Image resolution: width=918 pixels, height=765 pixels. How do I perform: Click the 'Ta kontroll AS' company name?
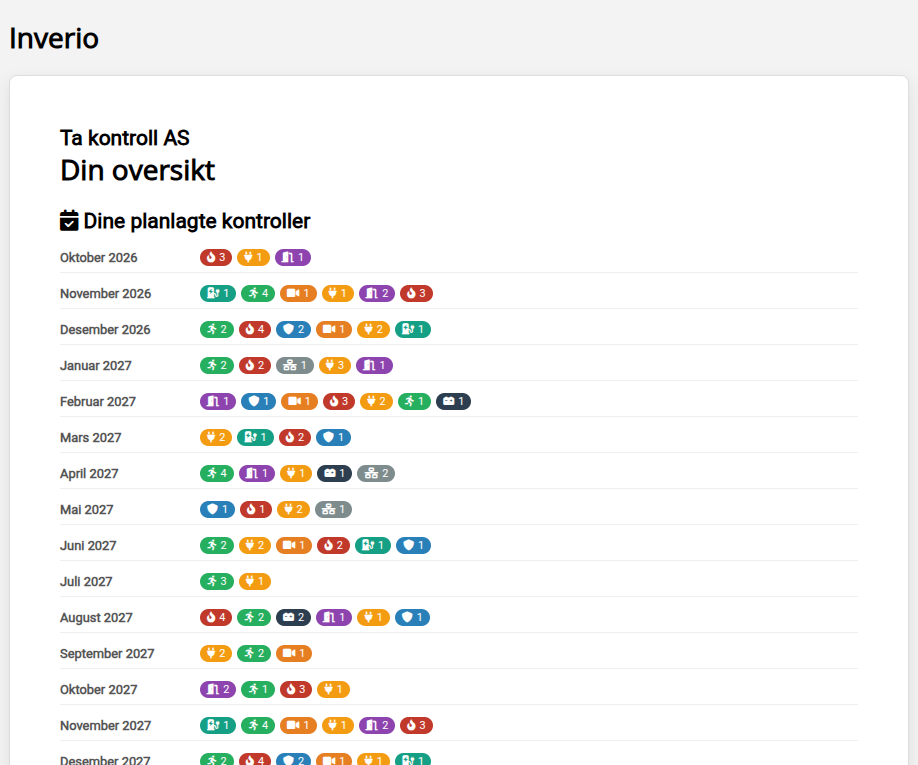click(125, 138)
